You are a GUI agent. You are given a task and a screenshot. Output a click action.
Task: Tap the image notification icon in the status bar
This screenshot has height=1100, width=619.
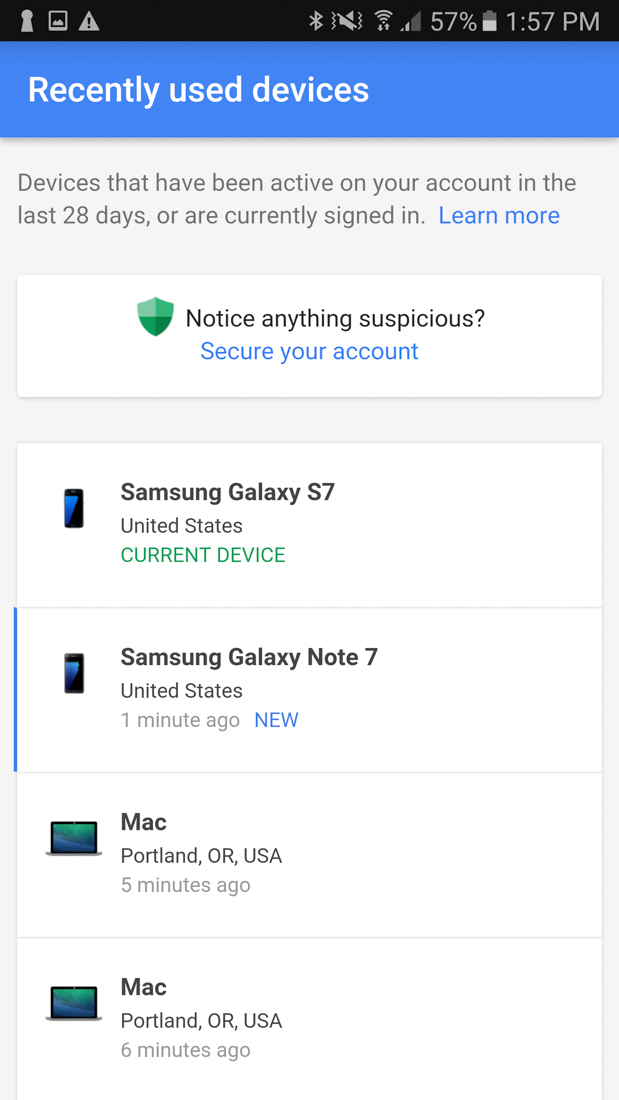(58, 20)
